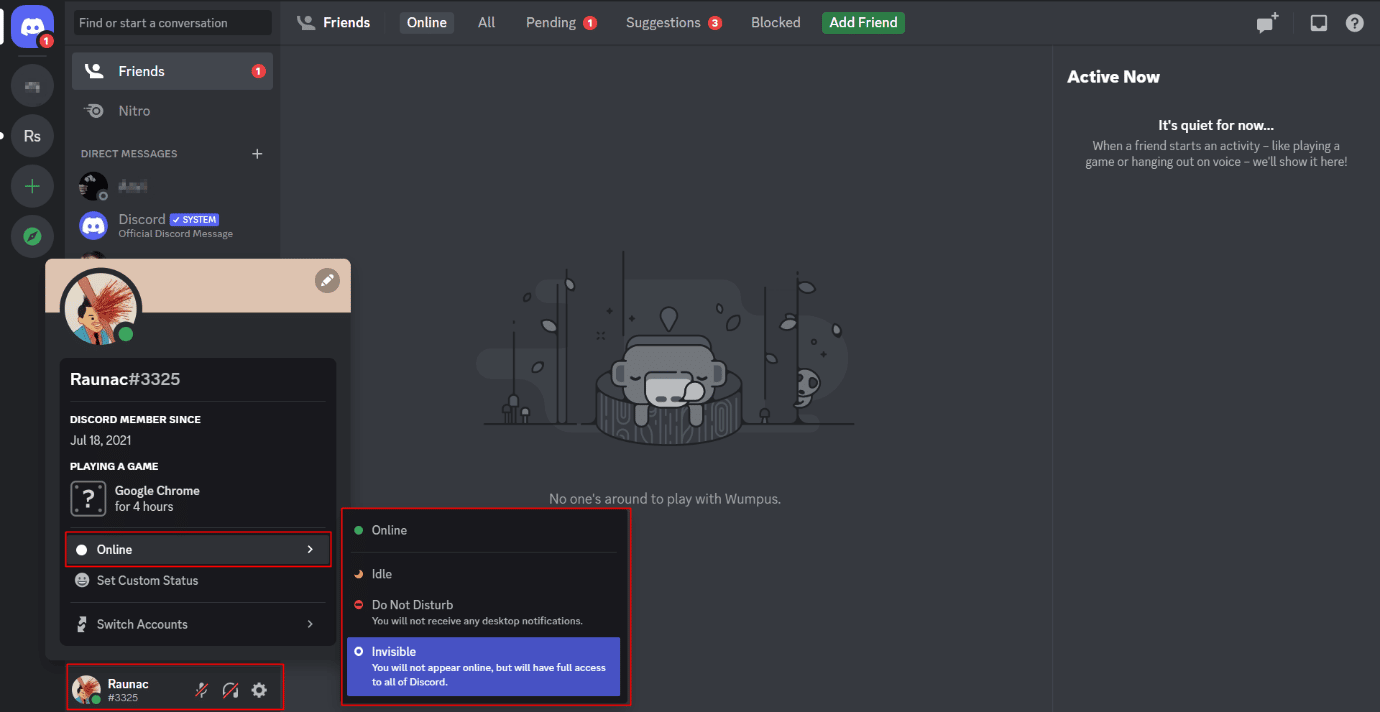Undeafen the headphones icon
The height and width of the screenshot is (712, 1380).
click(229, 689)
